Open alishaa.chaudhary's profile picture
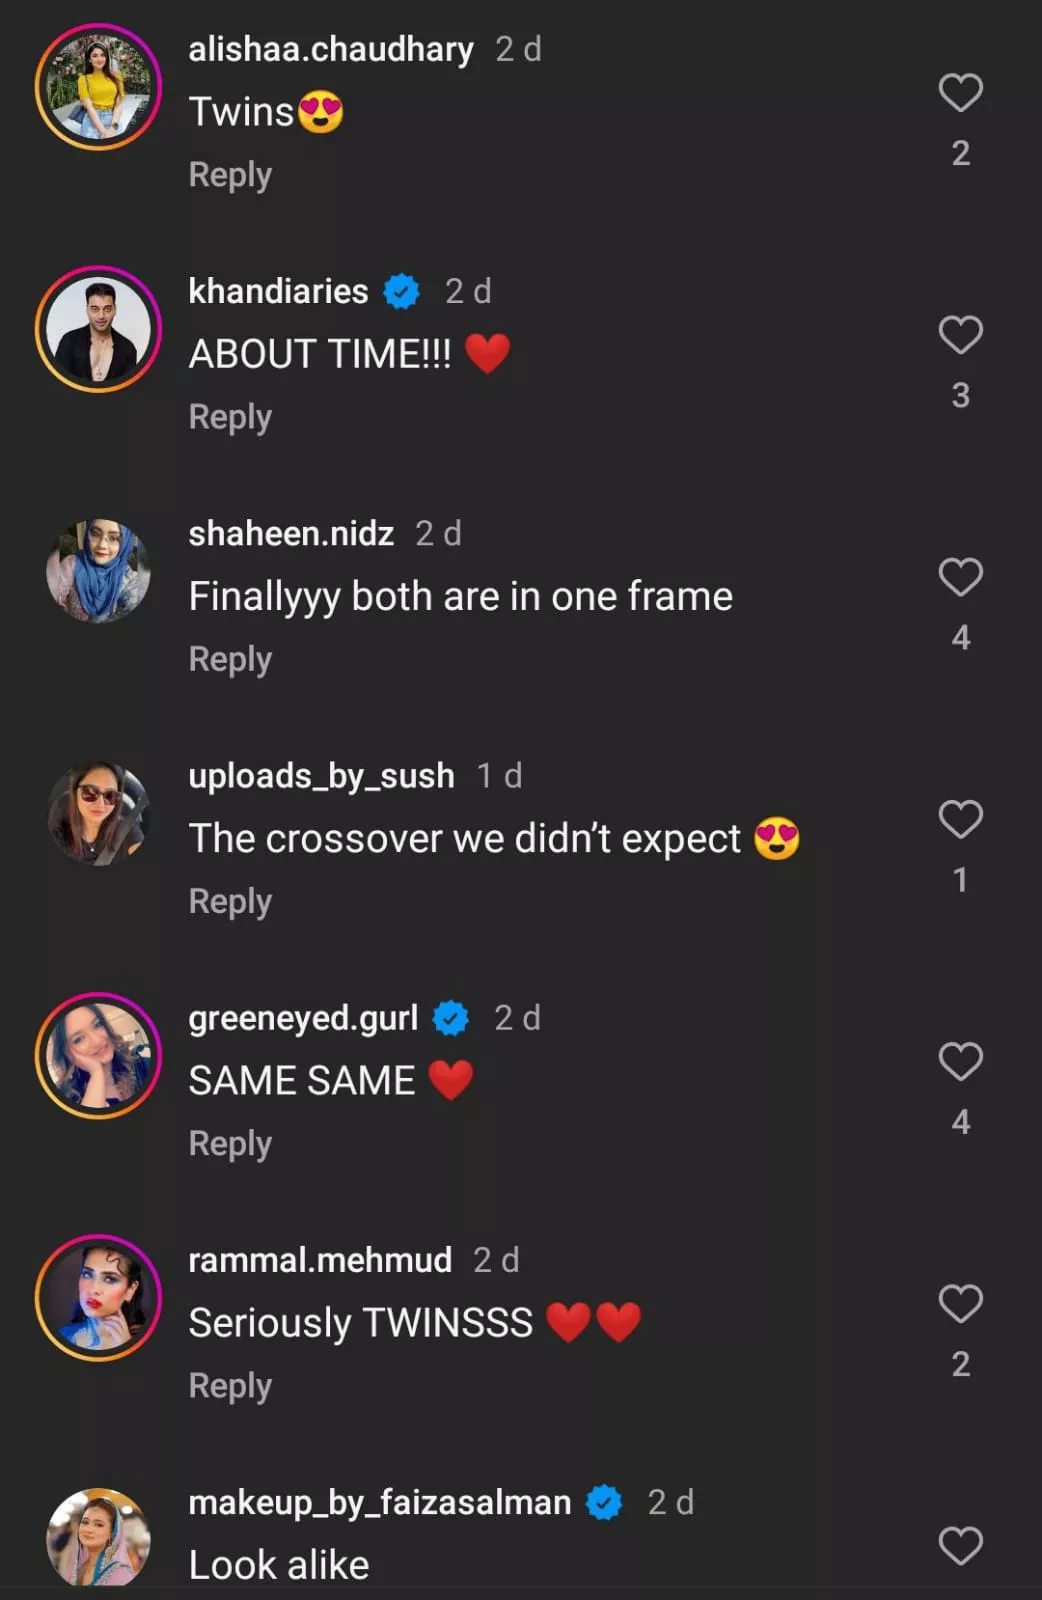 98,87
